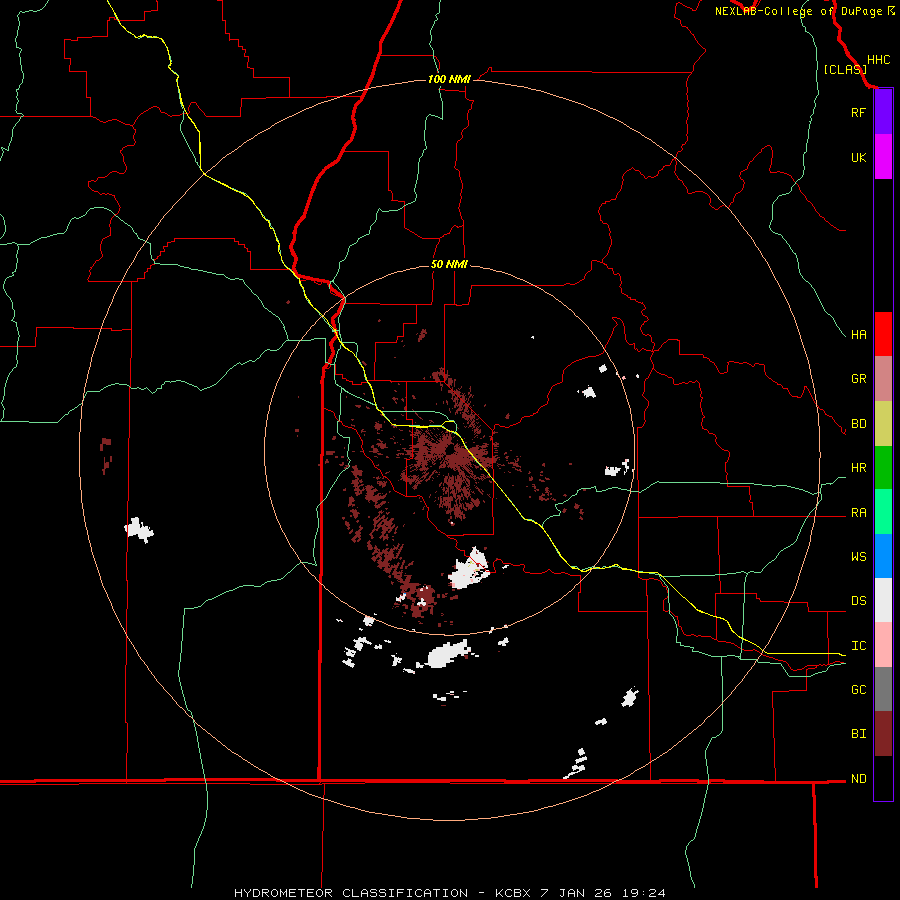Click the GC legend label

(858, 690)
